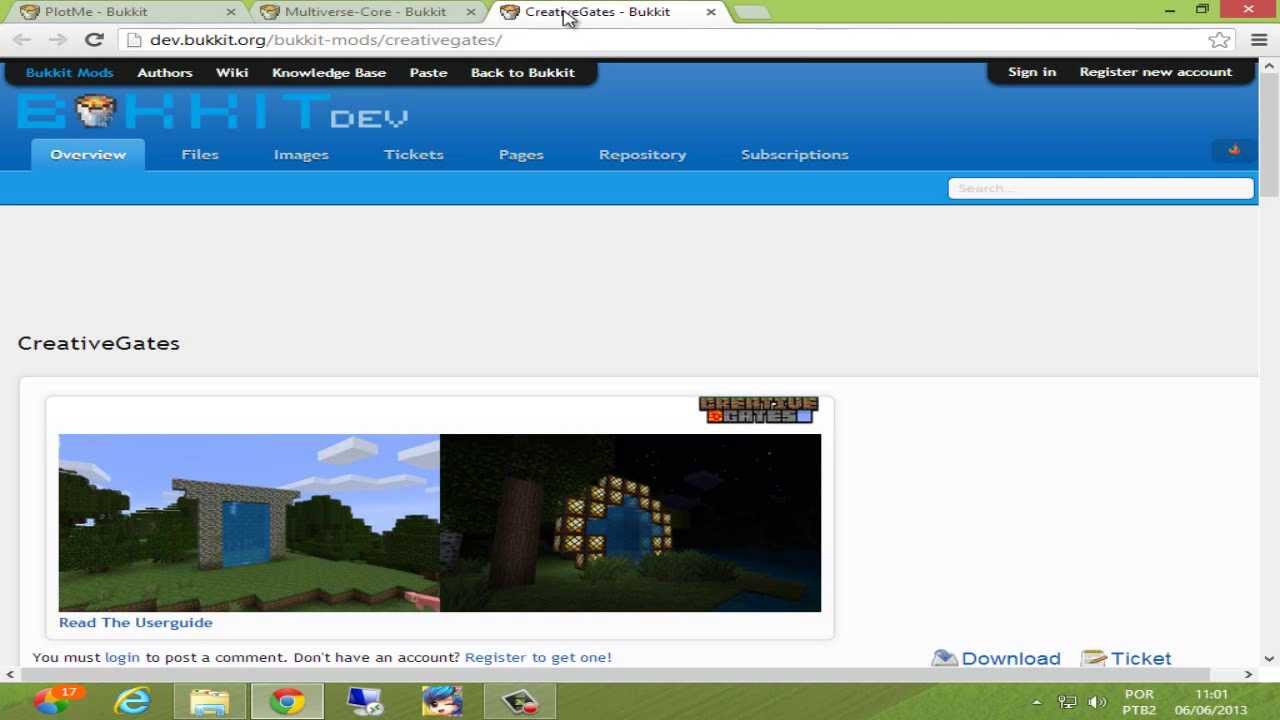Open the recorder app in taskbar

coord(519,702)
